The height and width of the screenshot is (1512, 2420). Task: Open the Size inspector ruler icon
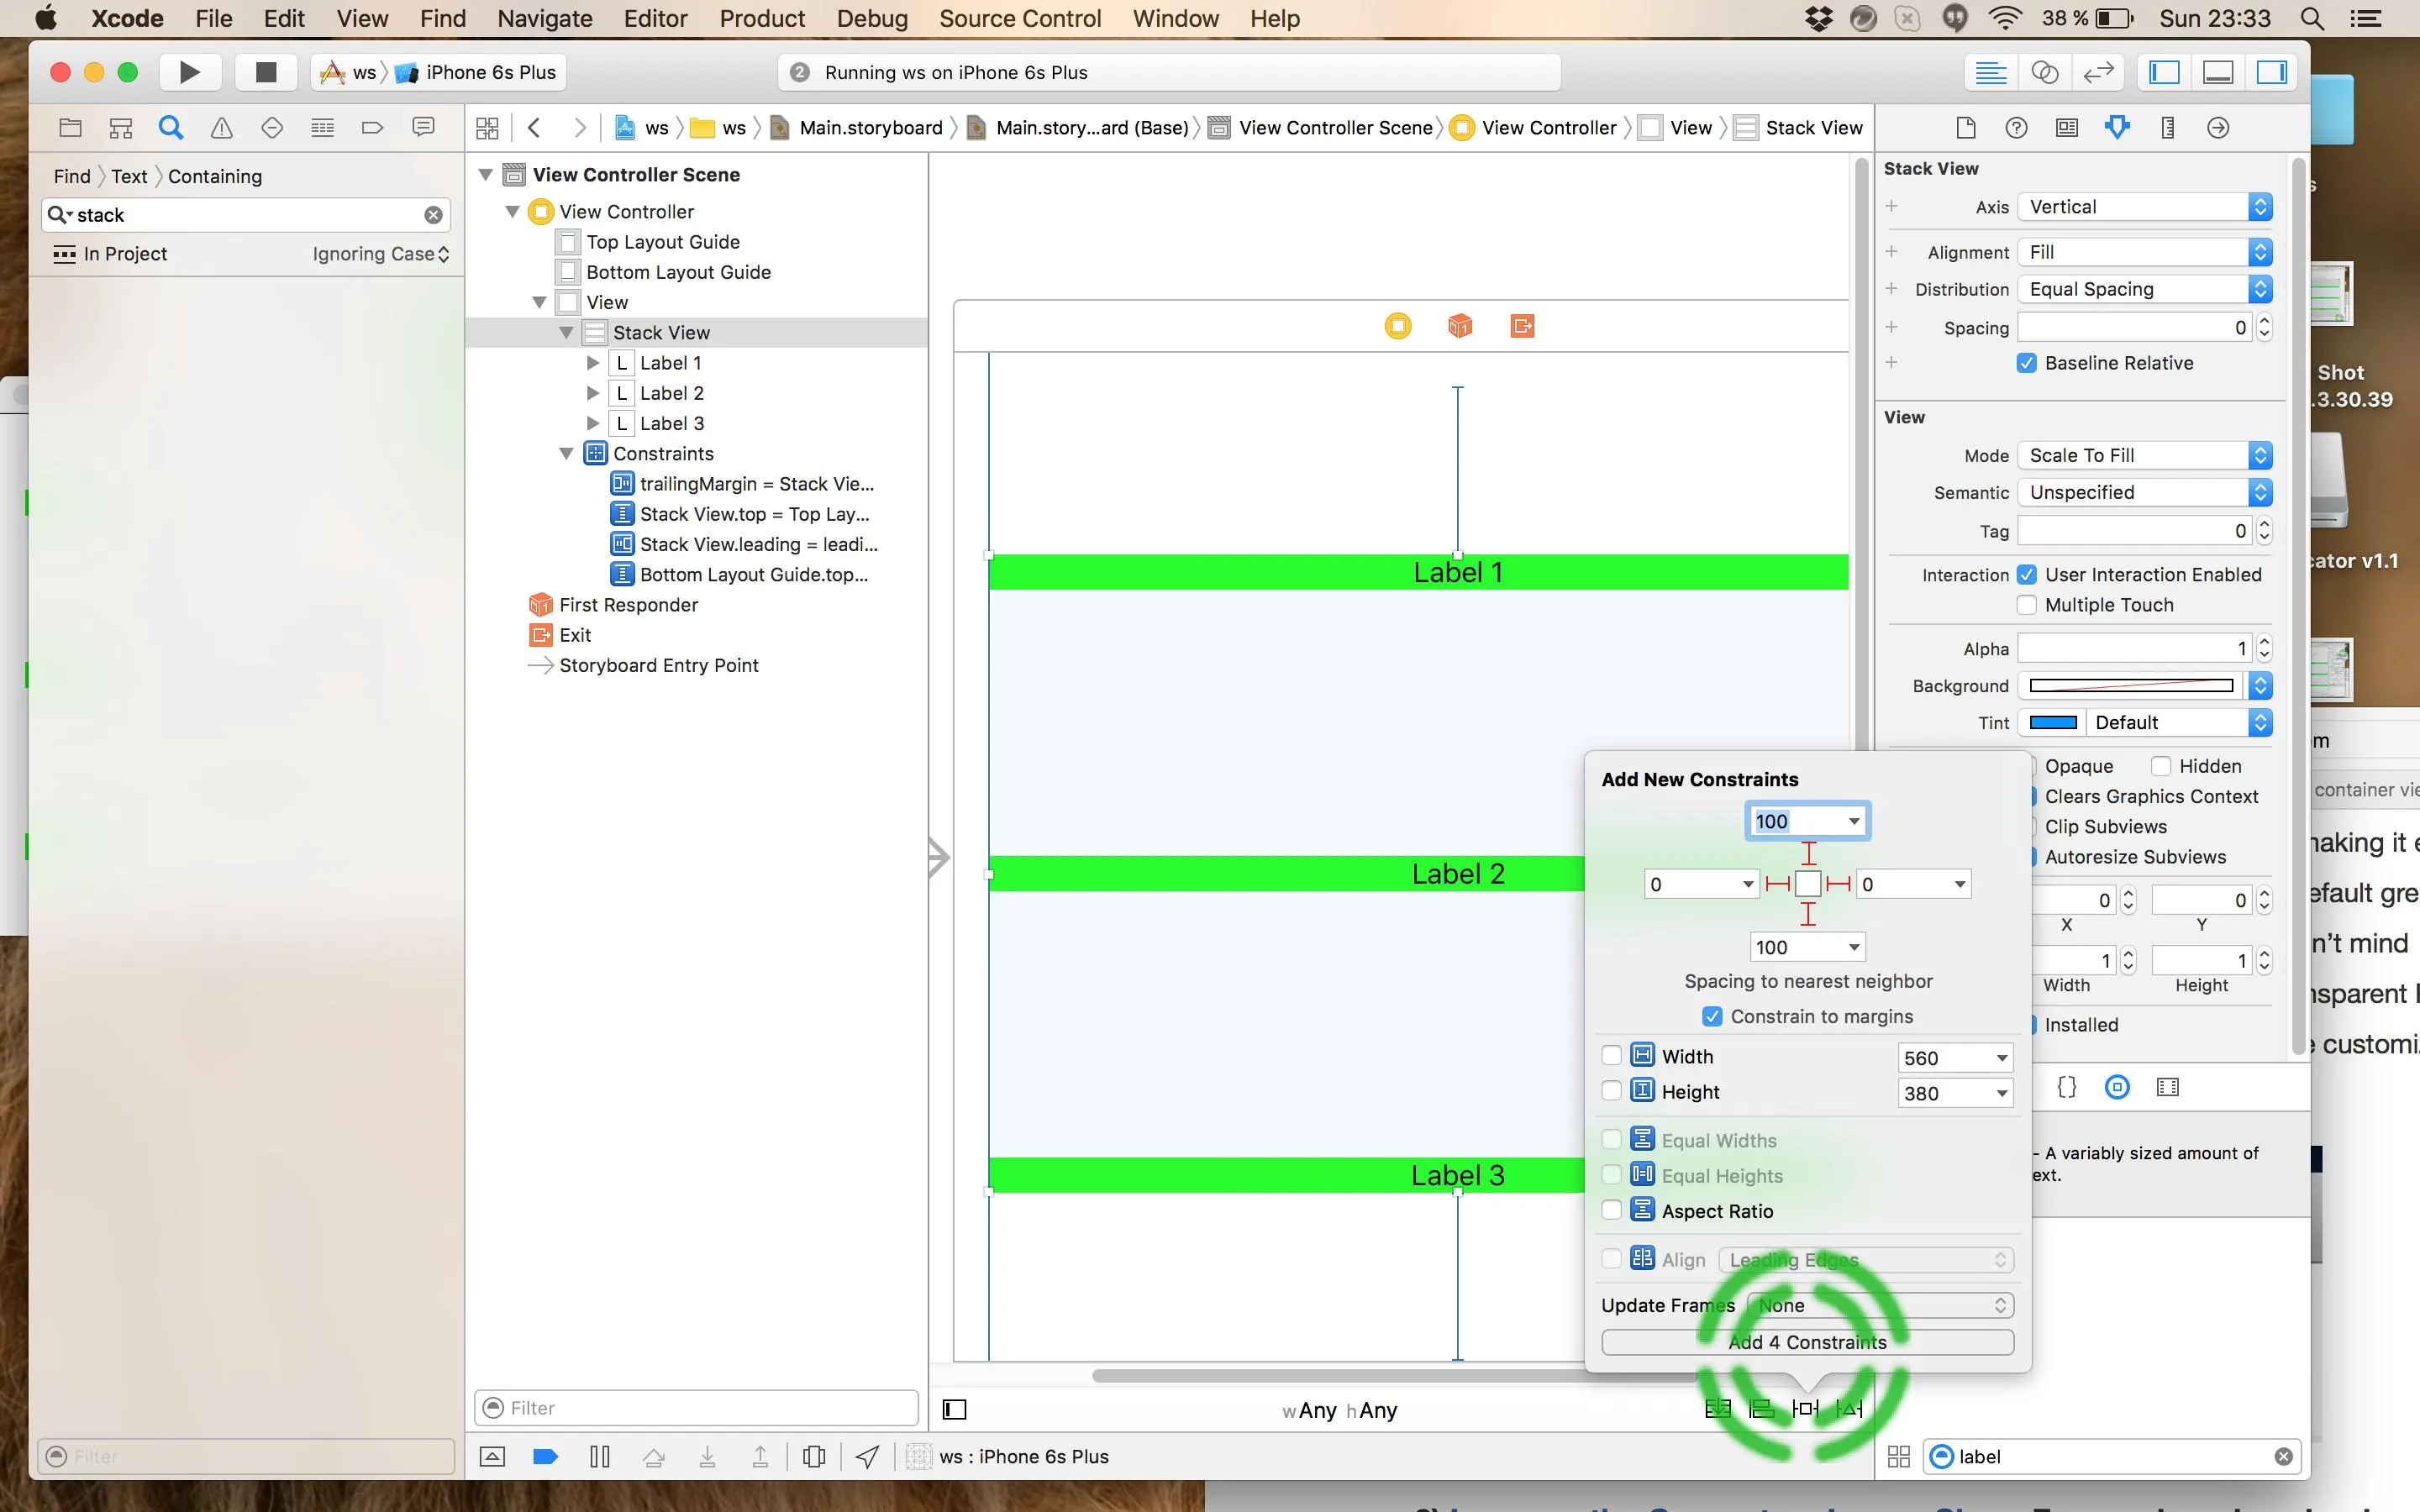coord(2167,127)
